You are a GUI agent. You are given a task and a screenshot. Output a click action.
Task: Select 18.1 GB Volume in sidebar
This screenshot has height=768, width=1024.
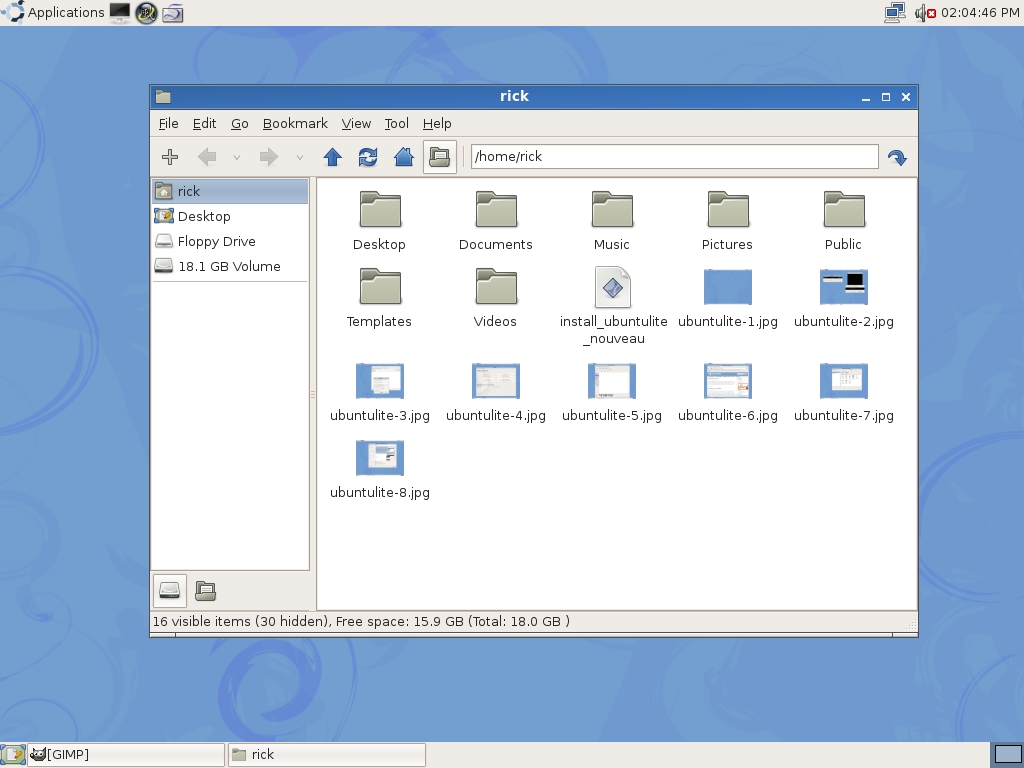(228, 266)
